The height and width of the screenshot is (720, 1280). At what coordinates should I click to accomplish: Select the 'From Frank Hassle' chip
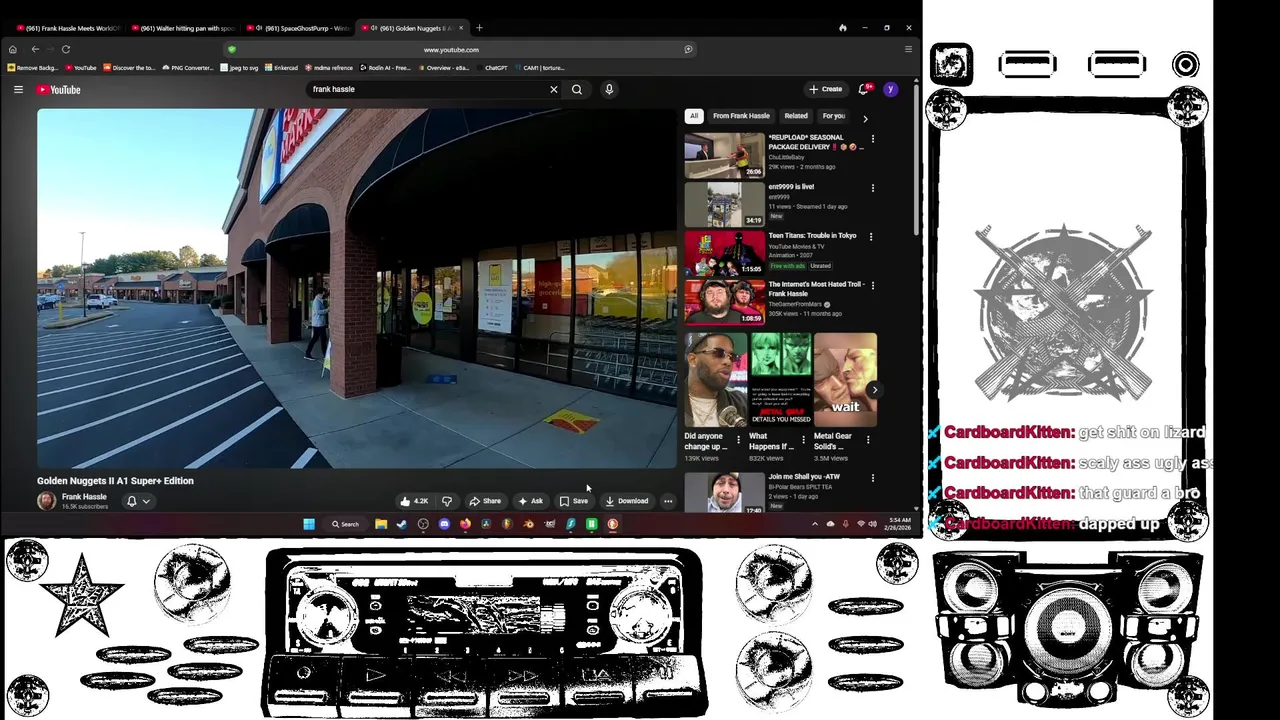pos(741,116)
